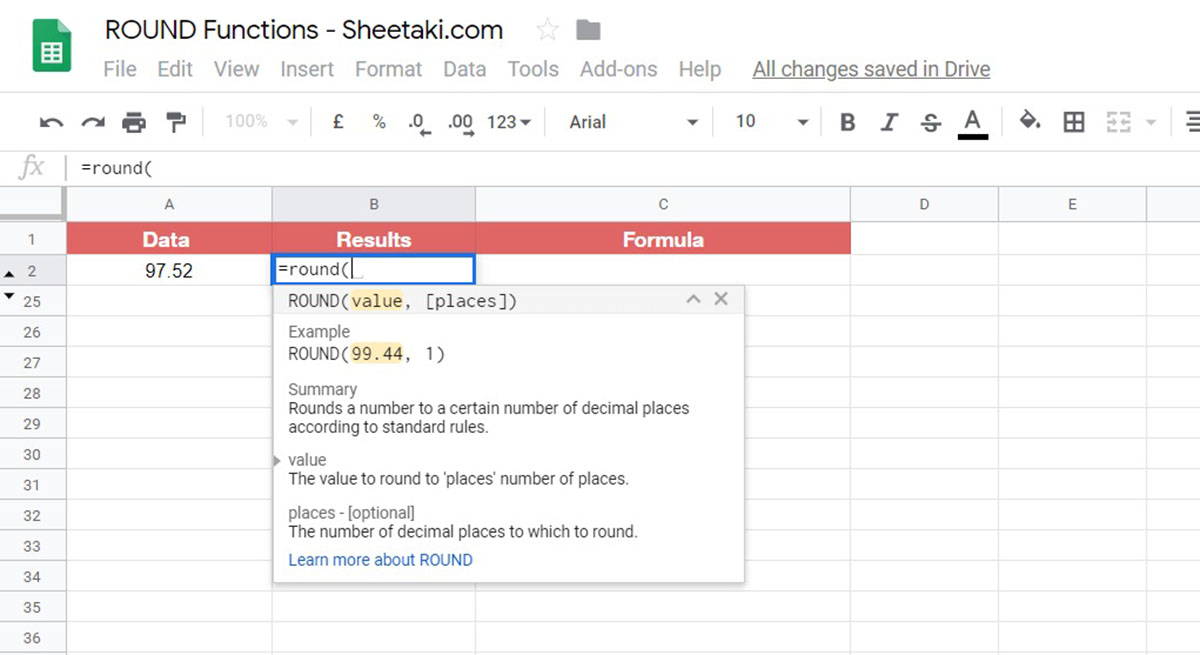Dismiss the ROUND function help popup
1200x655 pixels.
(721, 299)
